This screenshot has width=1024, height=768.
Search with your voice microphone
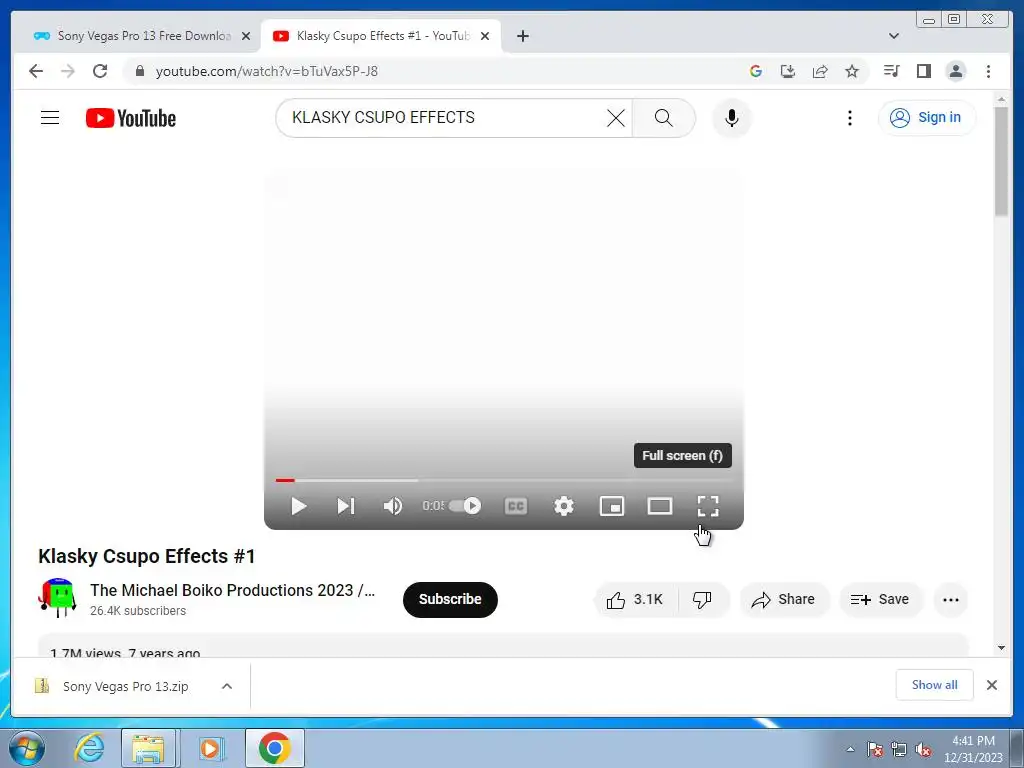(x=732, y=118)
